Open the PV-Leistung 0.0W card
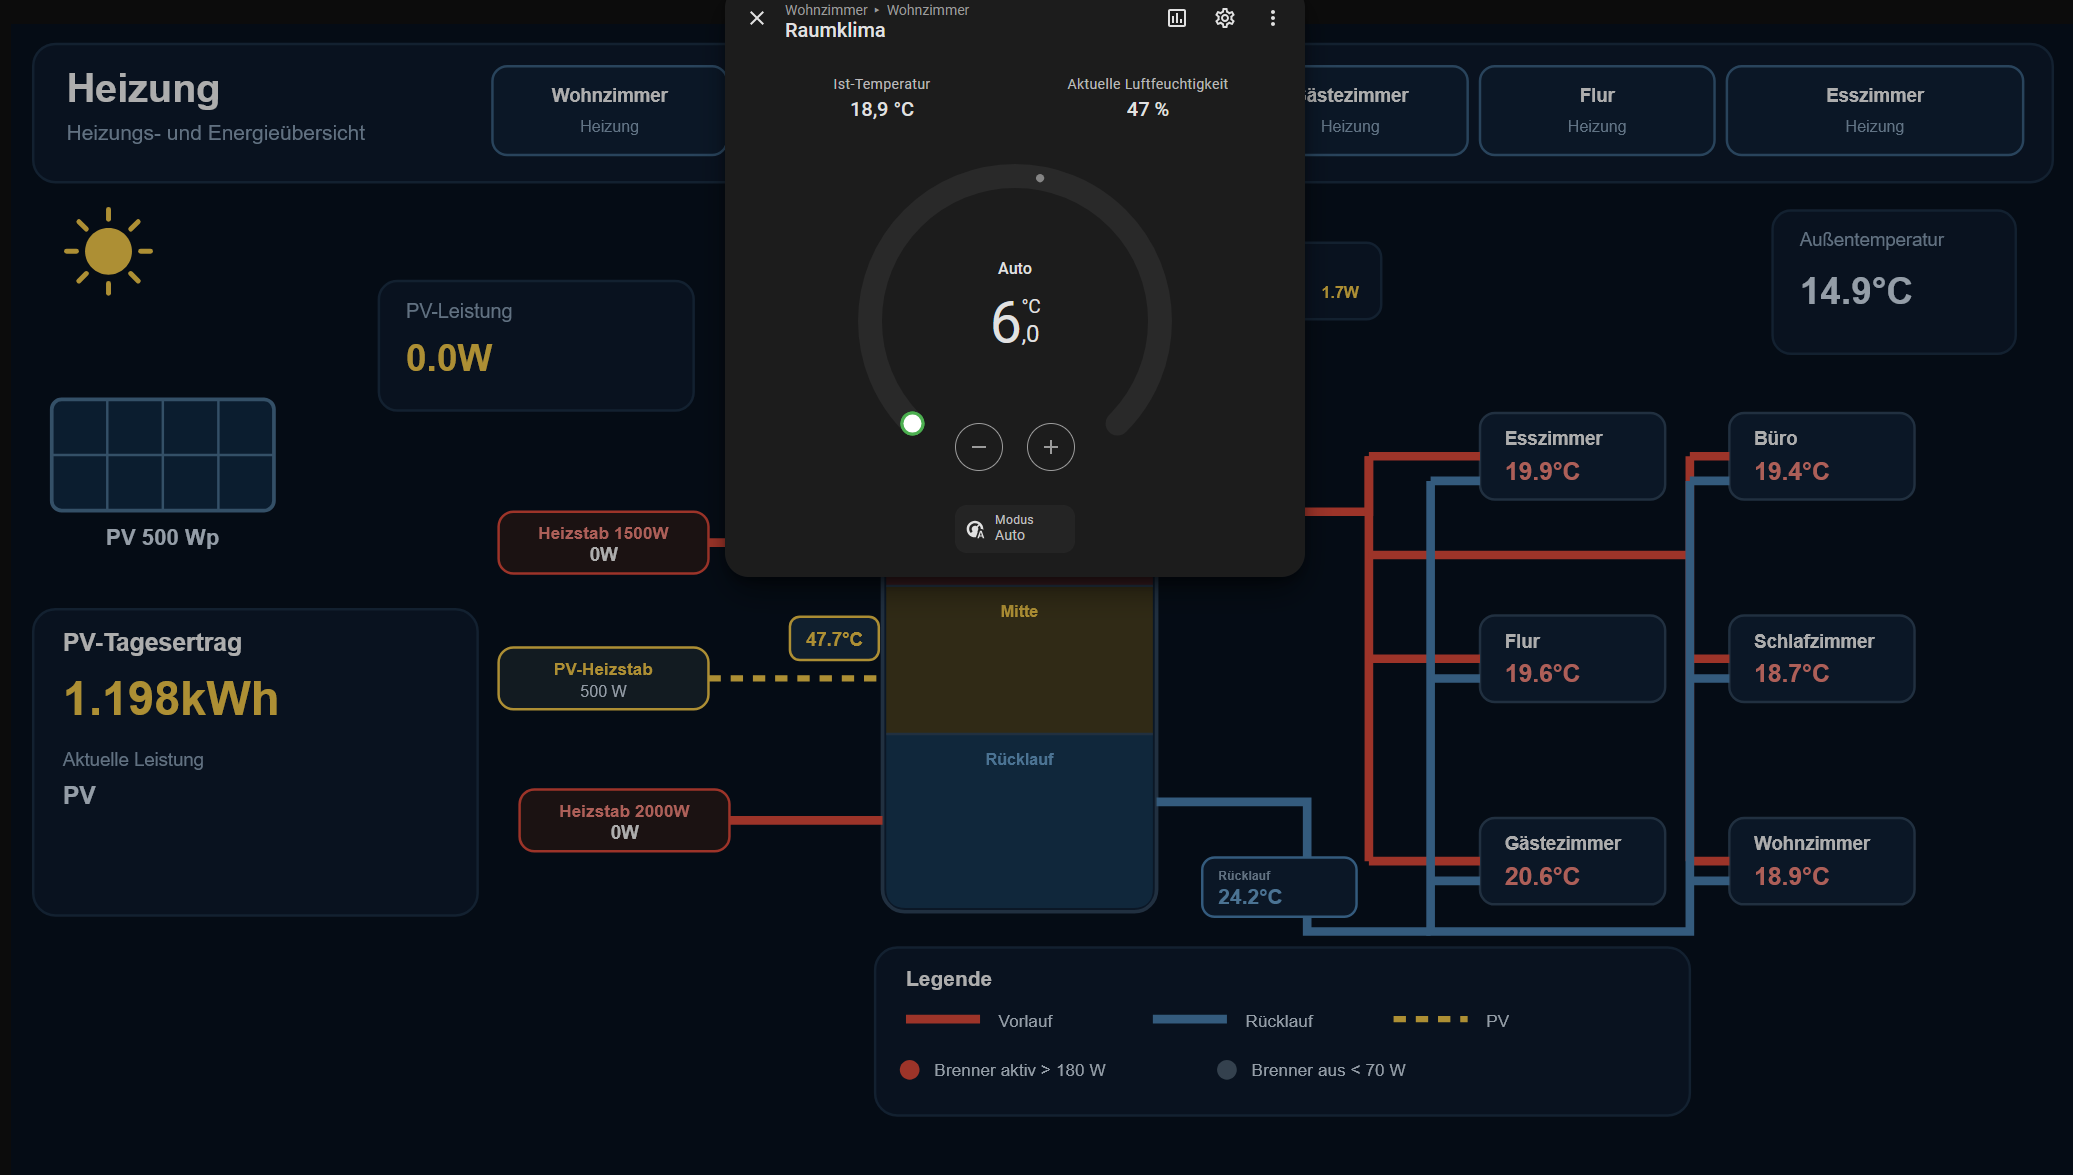 (x=536, y=345)
